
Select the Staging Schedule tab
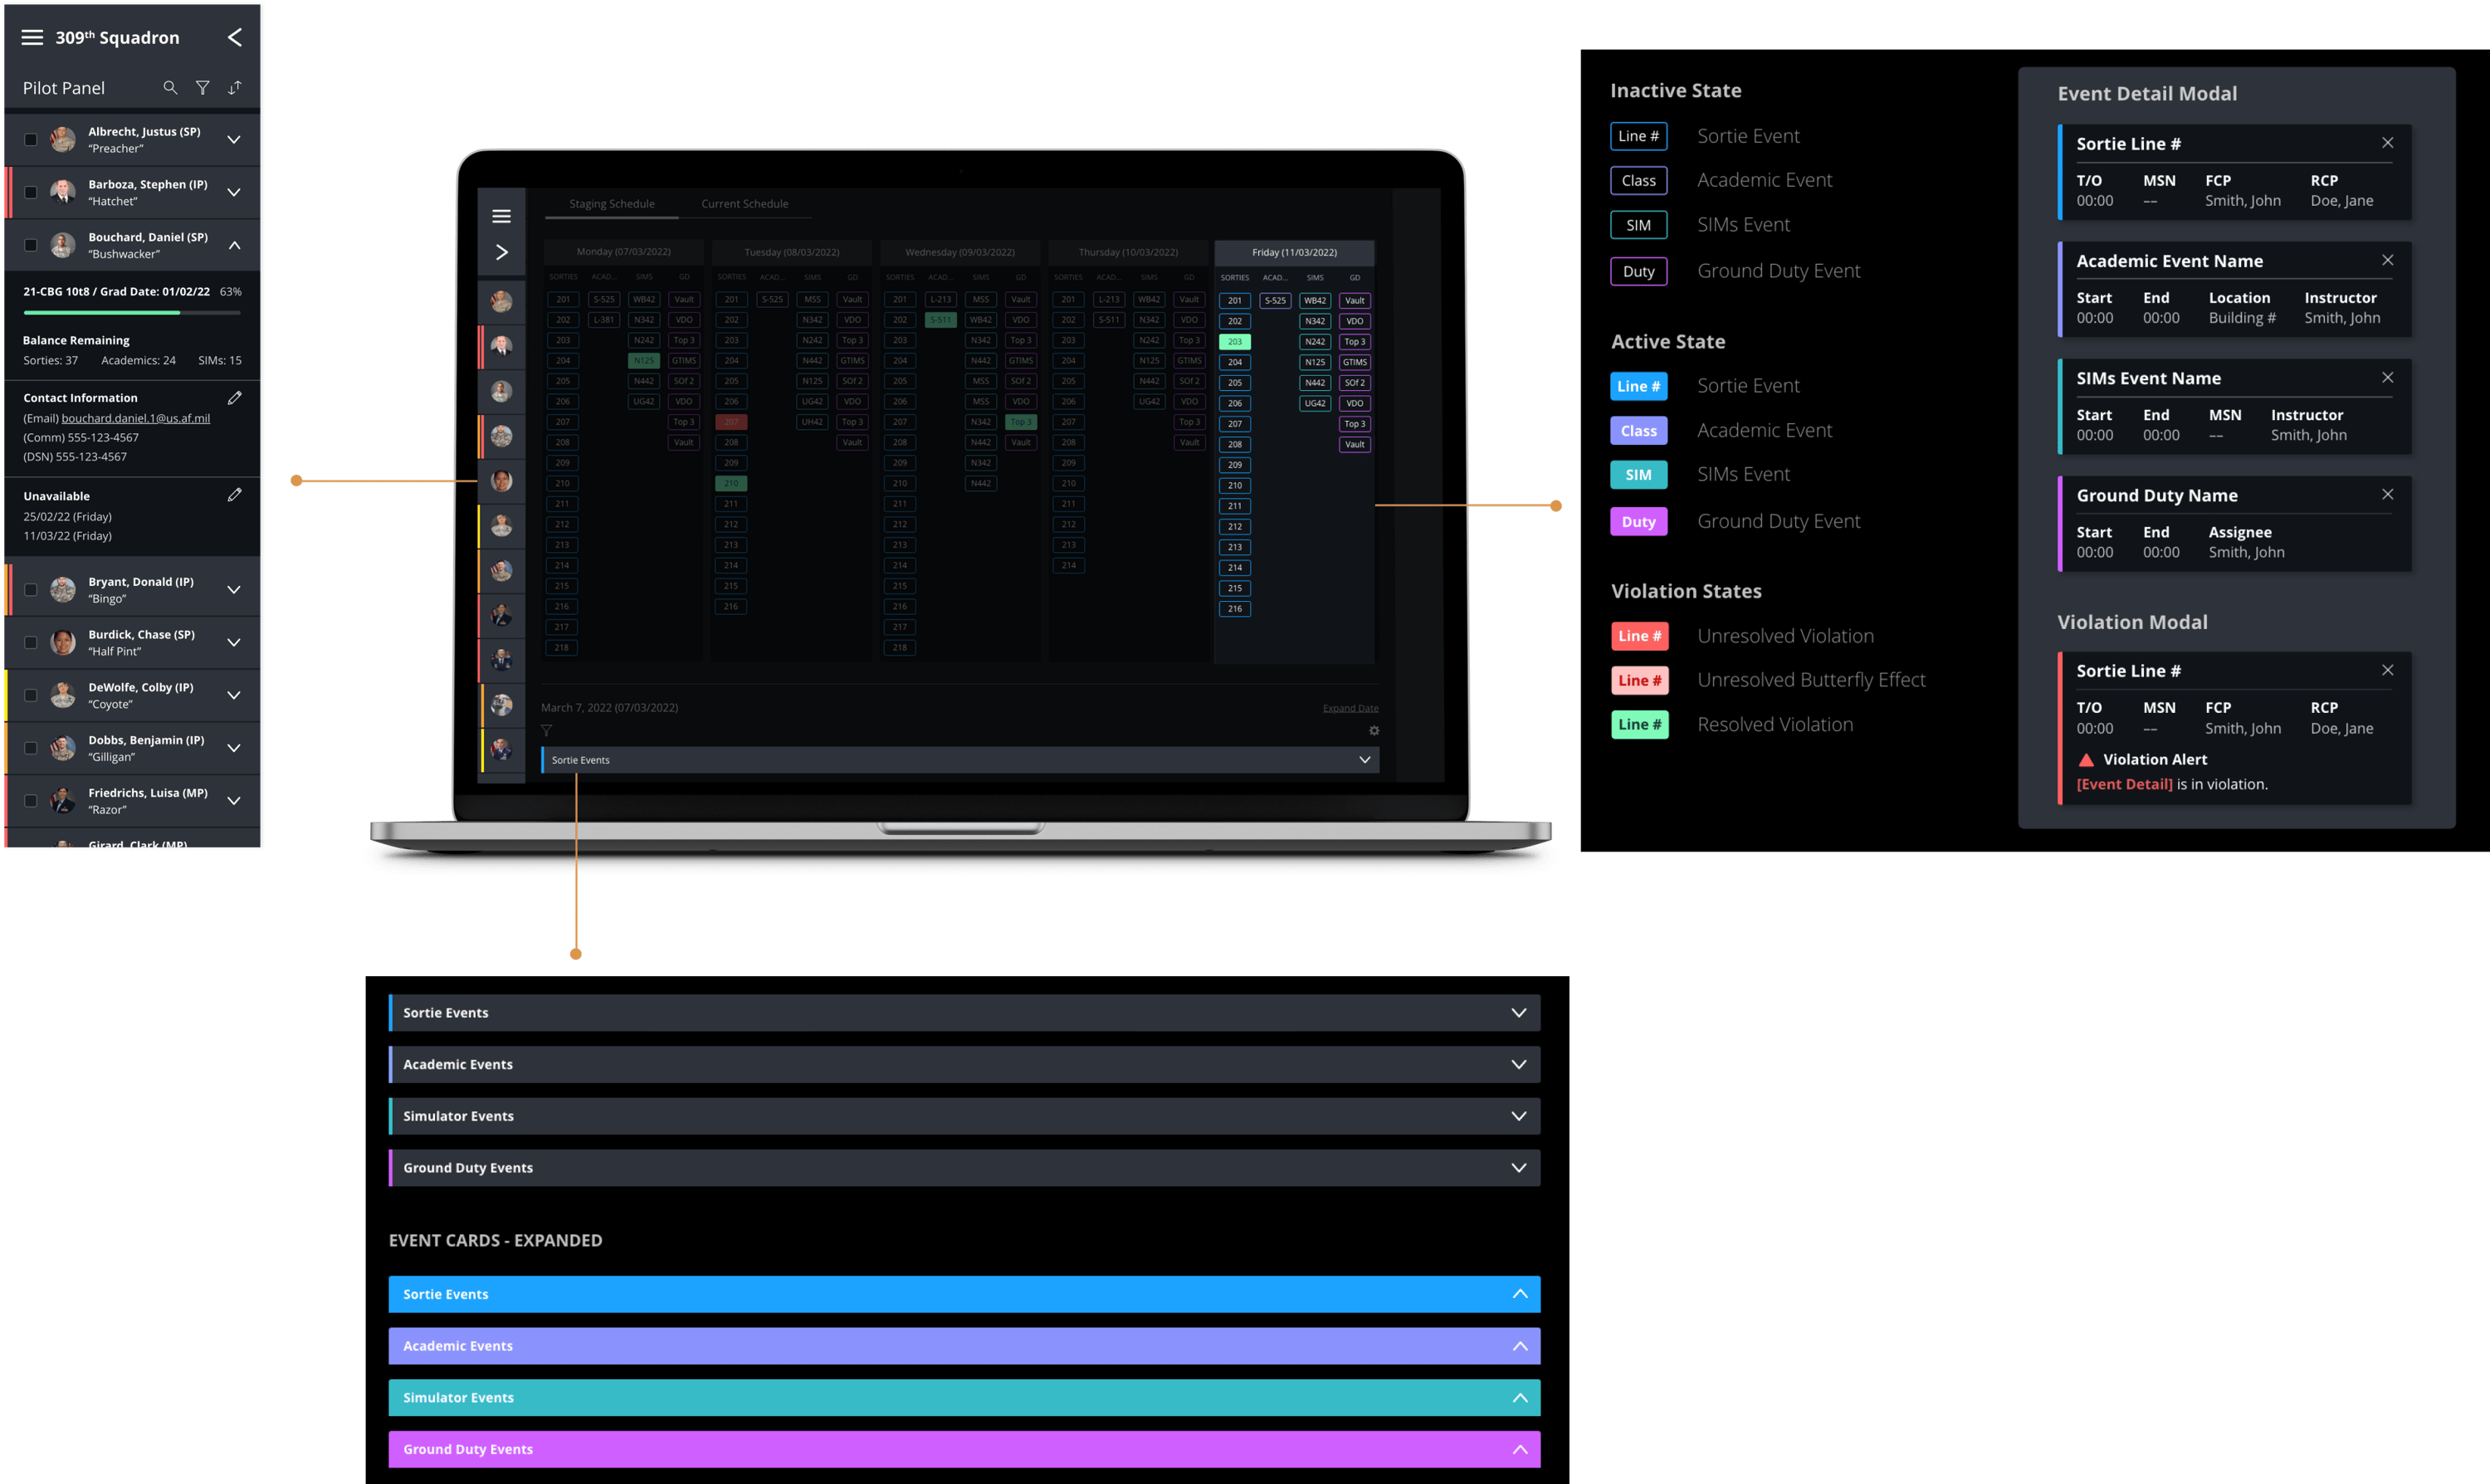(612, 203)
